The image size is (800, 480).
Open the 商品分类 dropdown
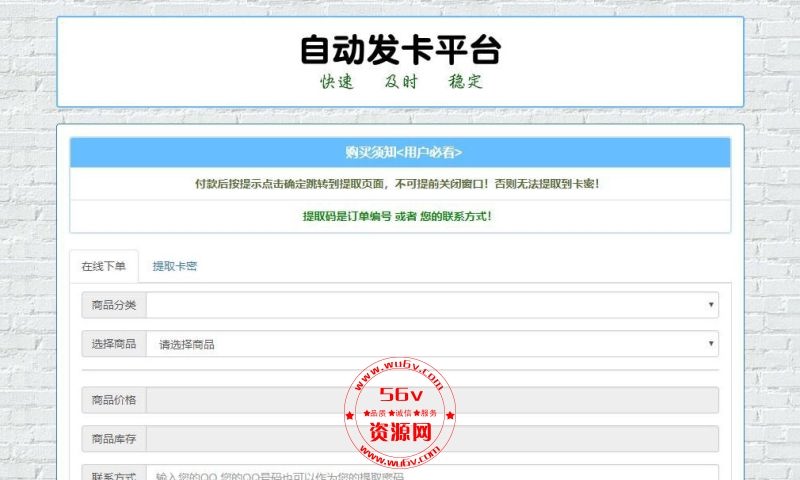[x=432, y=305]
